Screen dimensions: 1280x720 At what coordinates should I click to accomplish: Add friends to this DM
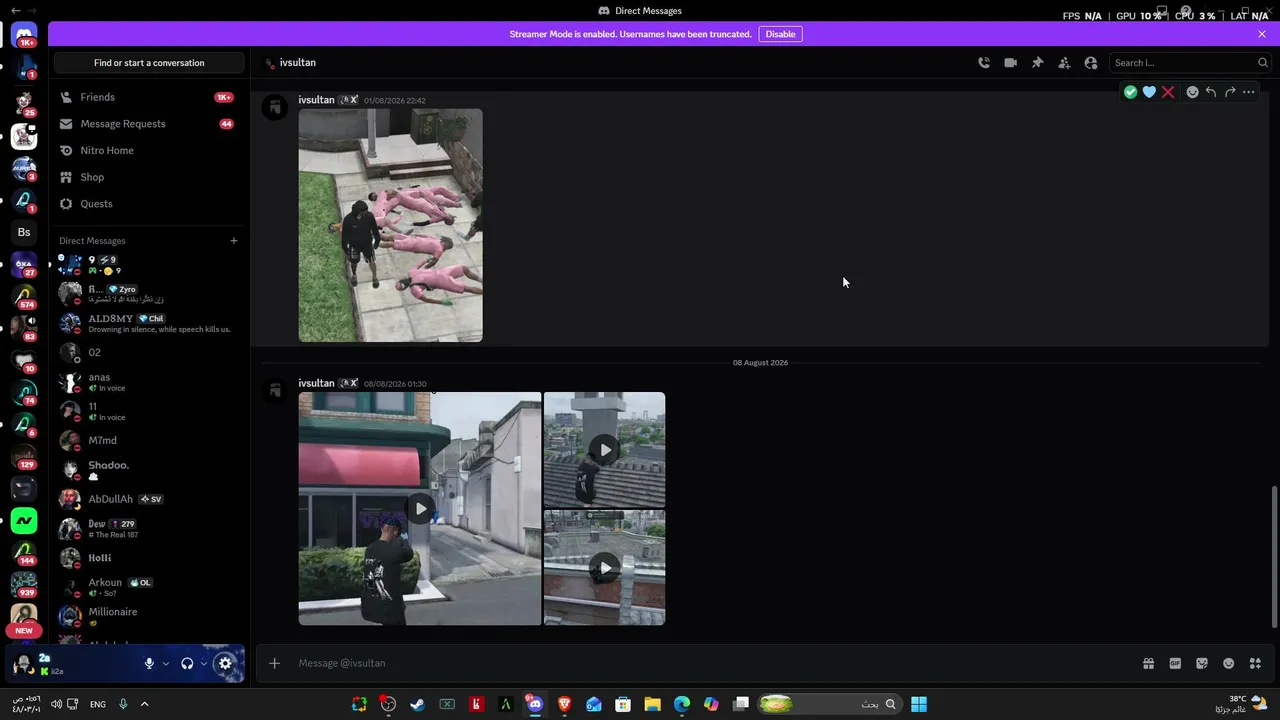tap(1064, 63)
